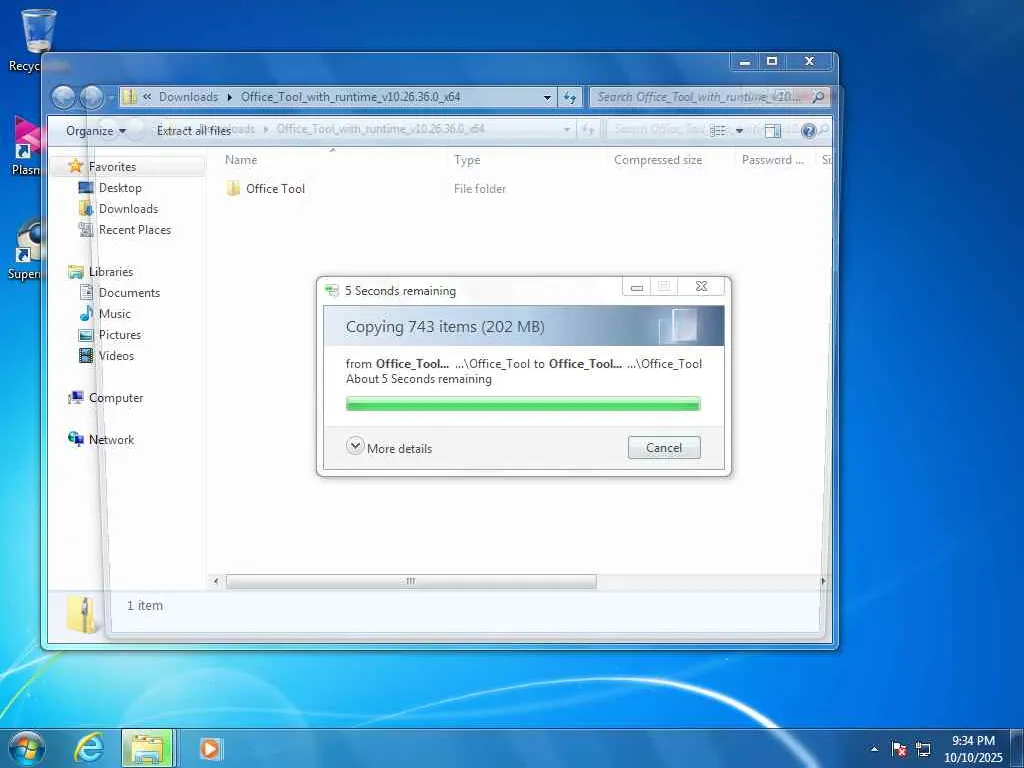Open the Pictures library
Viewport: 1024px width, 768px height.
coord(120,334)
